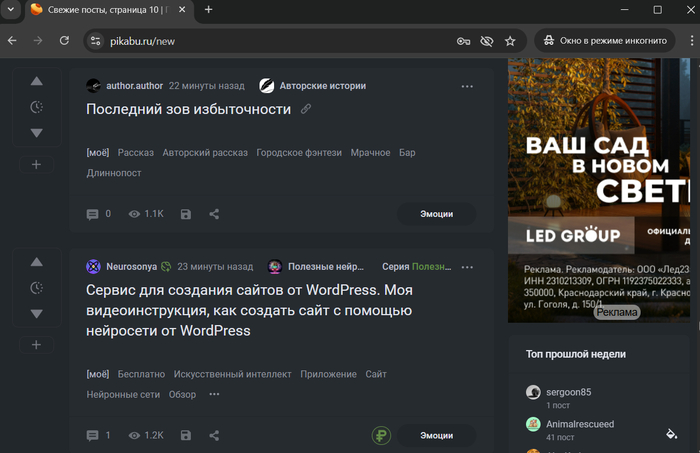Save the "Последний зов избыточности" post
Viewport: 700px width, 453px height.
(186, 214)
